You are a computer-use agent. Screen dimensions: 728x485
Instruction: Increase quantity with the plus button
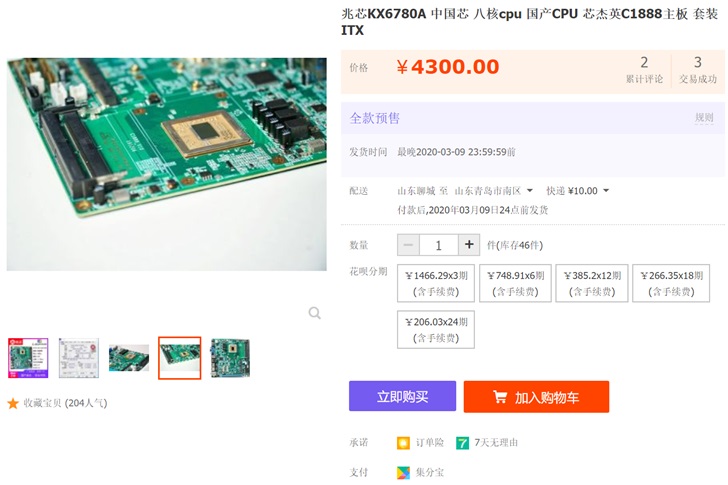(469, 245)
